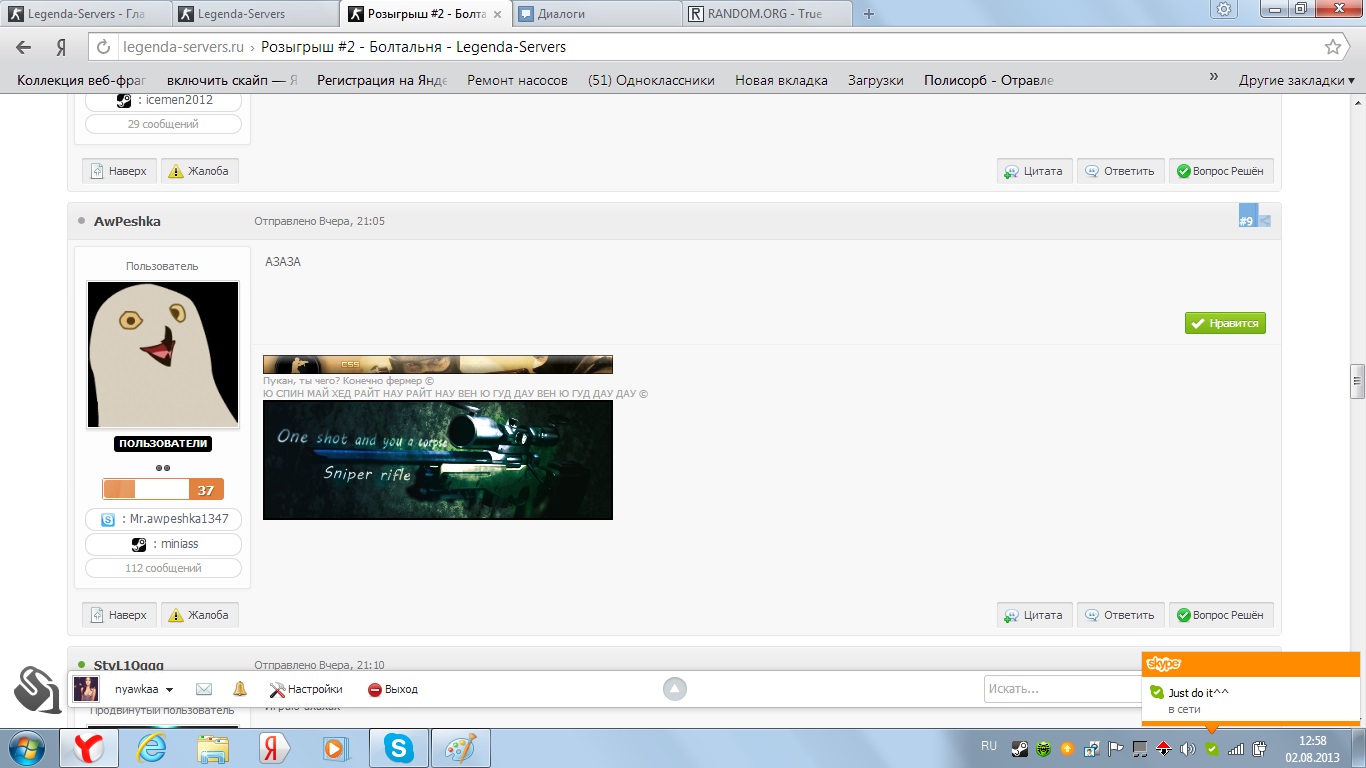1366x768 pixels.
Task: Click Цитата button under icemen2012 post
Action: tap(1034, 171)
